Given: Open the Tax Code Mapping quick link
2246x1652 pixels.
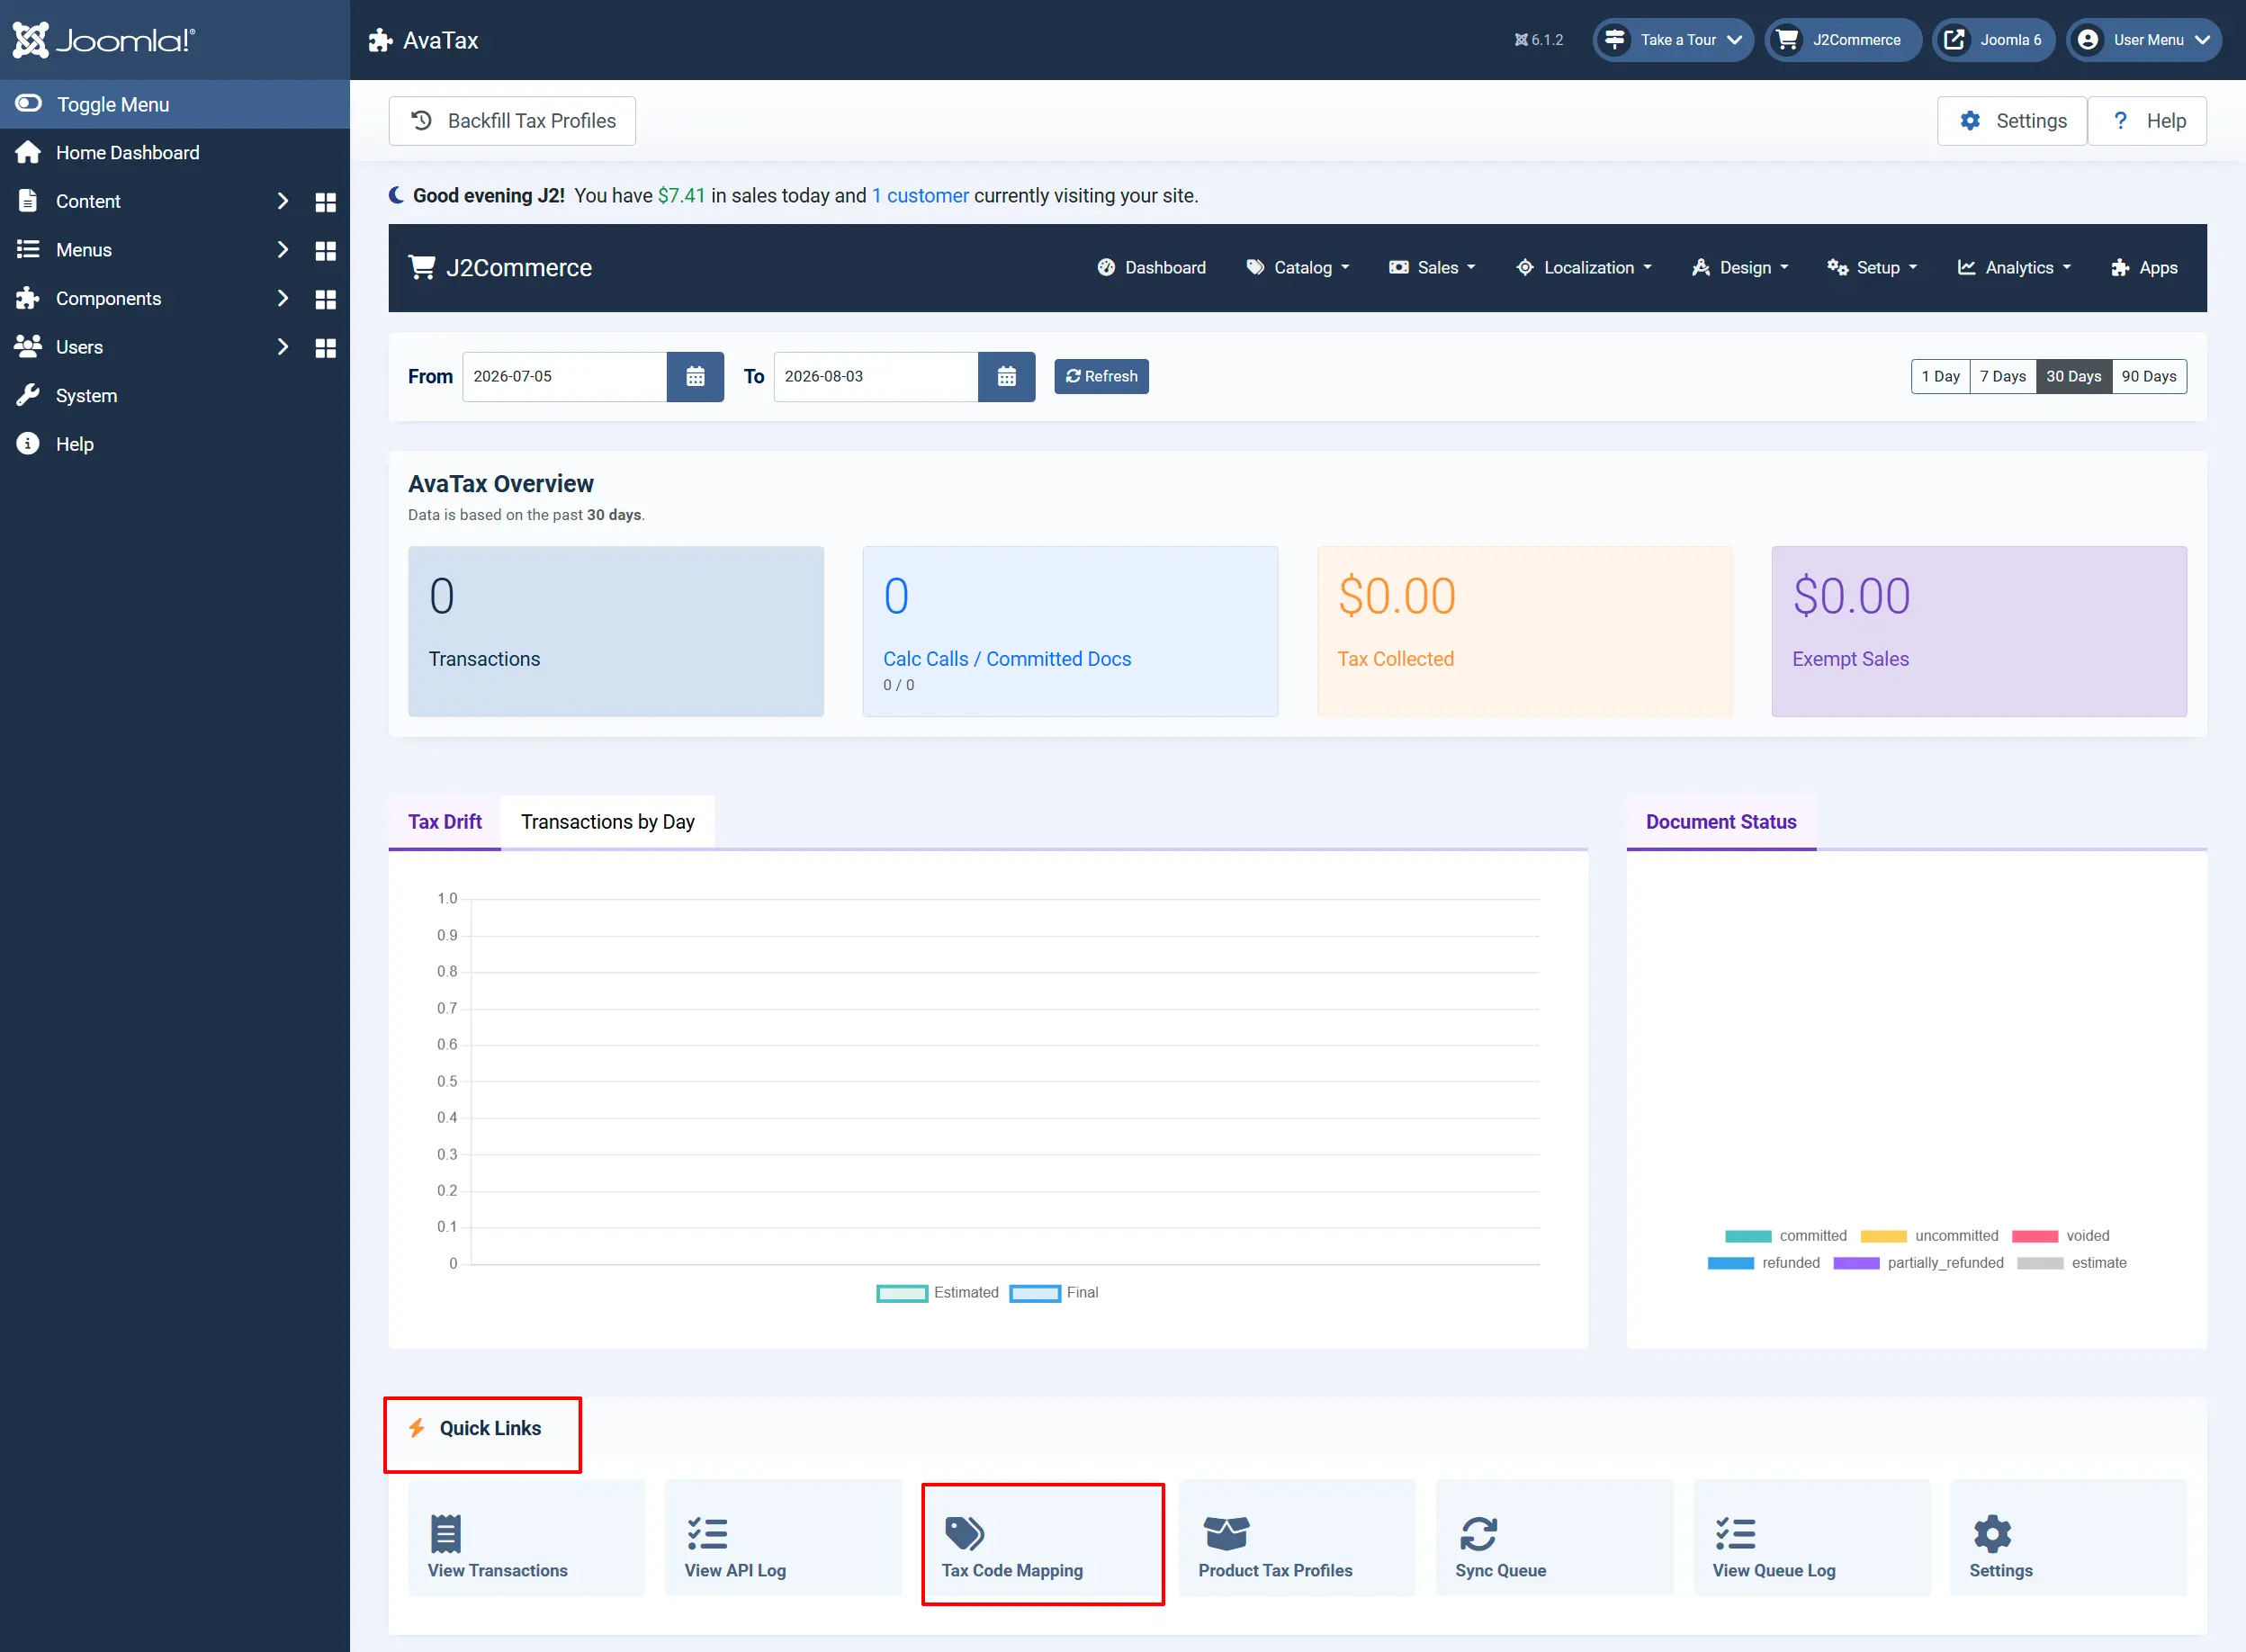Looking at the screenshot, I should click(x=1041, y=1538).
